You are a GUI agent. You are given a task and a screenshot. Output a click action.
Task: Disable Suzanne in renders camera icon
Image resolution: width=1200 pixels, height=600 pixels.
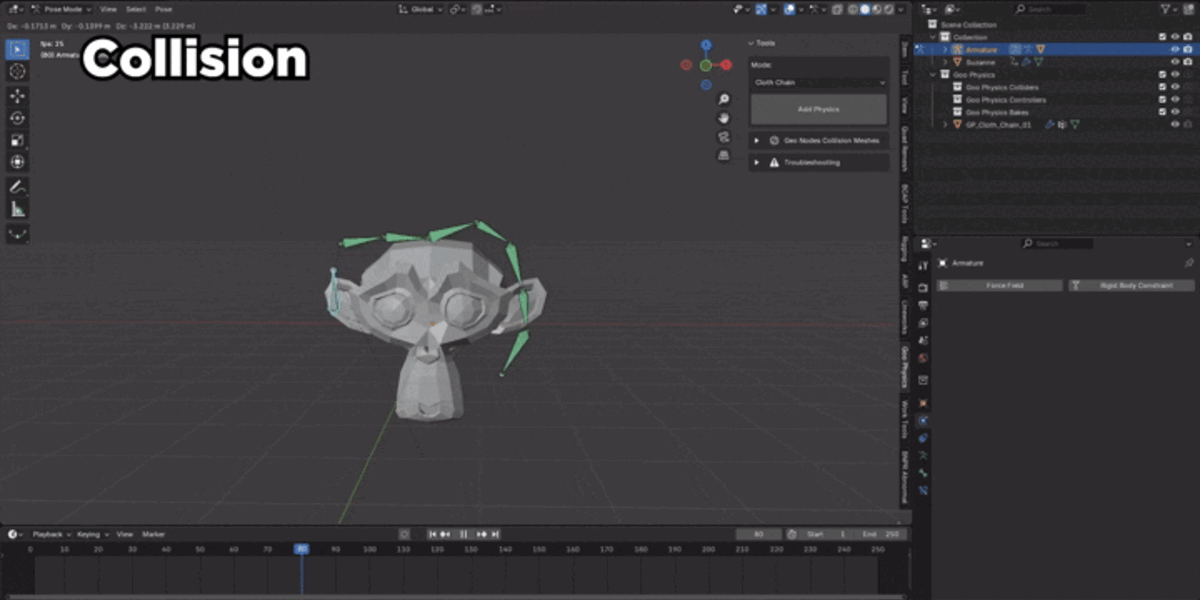(x=1188, y=62)
